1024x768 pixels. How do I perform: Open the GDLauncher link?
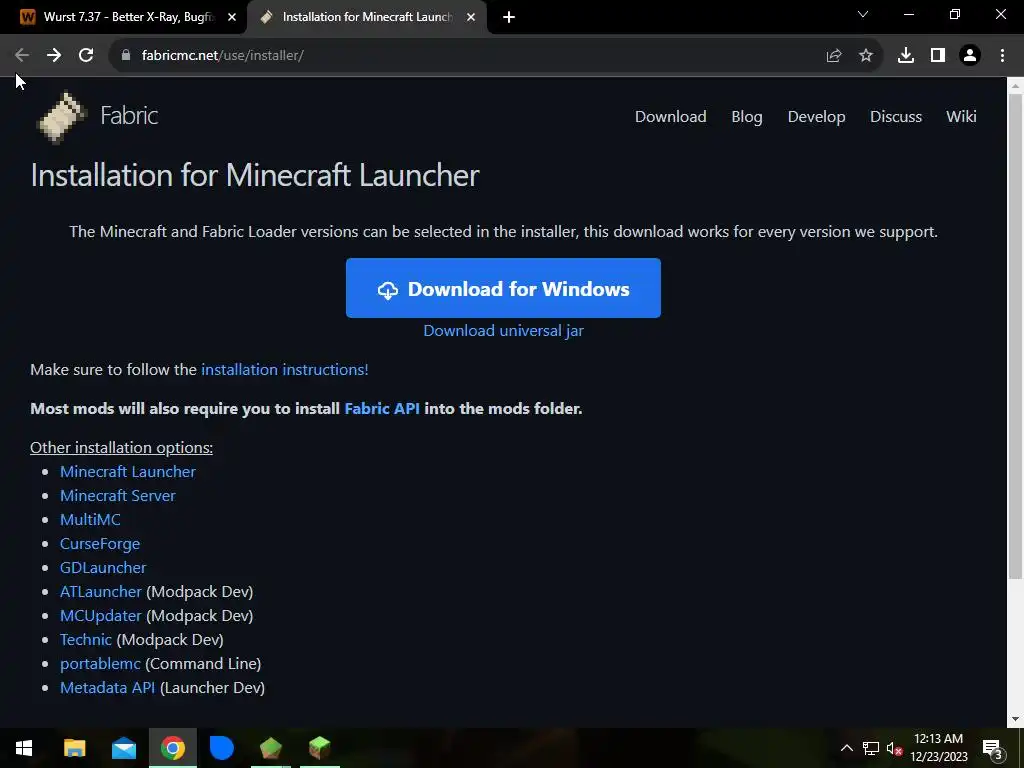tap(103, 568)
